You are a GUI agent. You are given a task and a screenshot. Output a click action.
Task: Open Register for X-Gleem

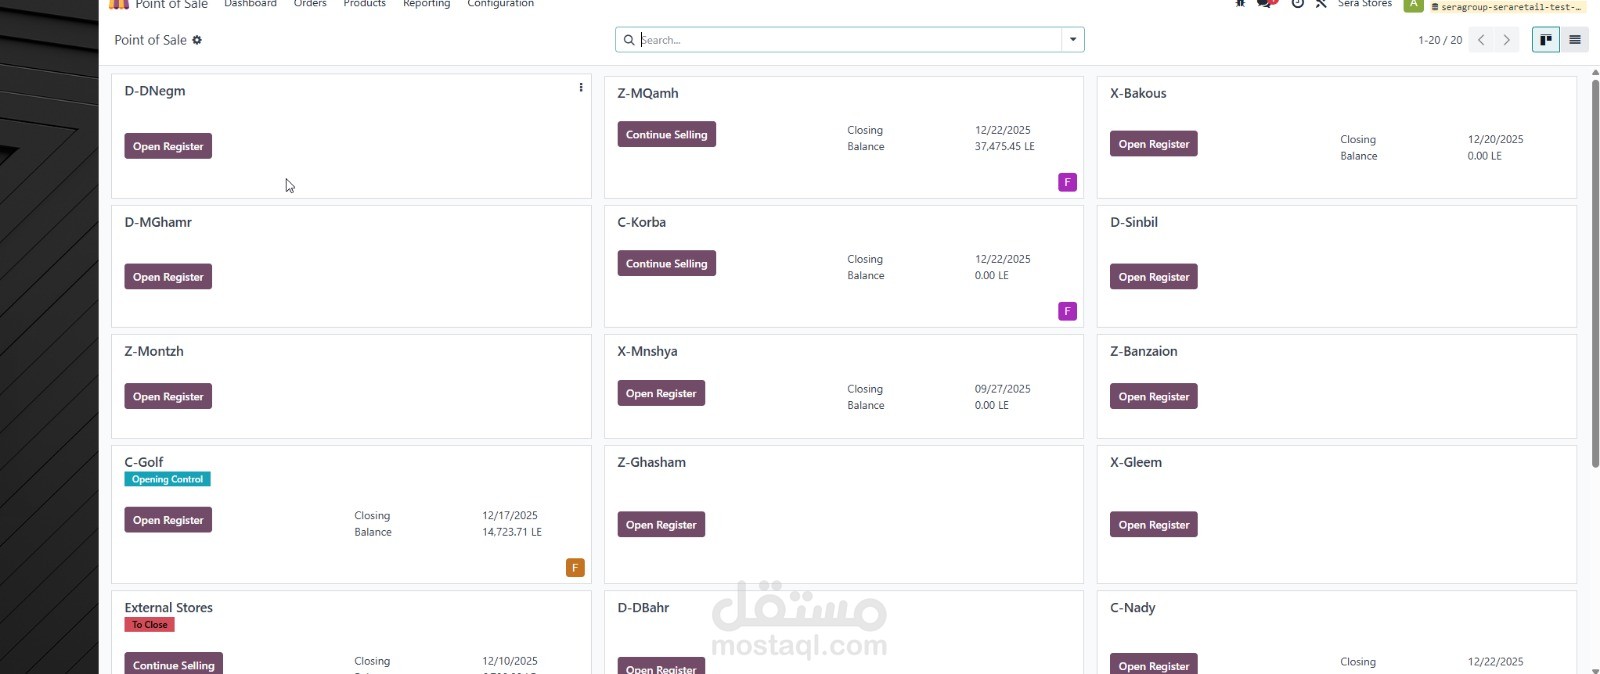click(1154, 525)
